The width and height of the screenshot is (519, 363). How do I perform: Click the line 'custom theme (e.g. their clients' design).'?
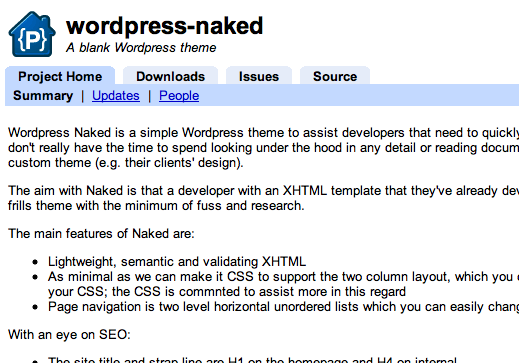(126, 163)
